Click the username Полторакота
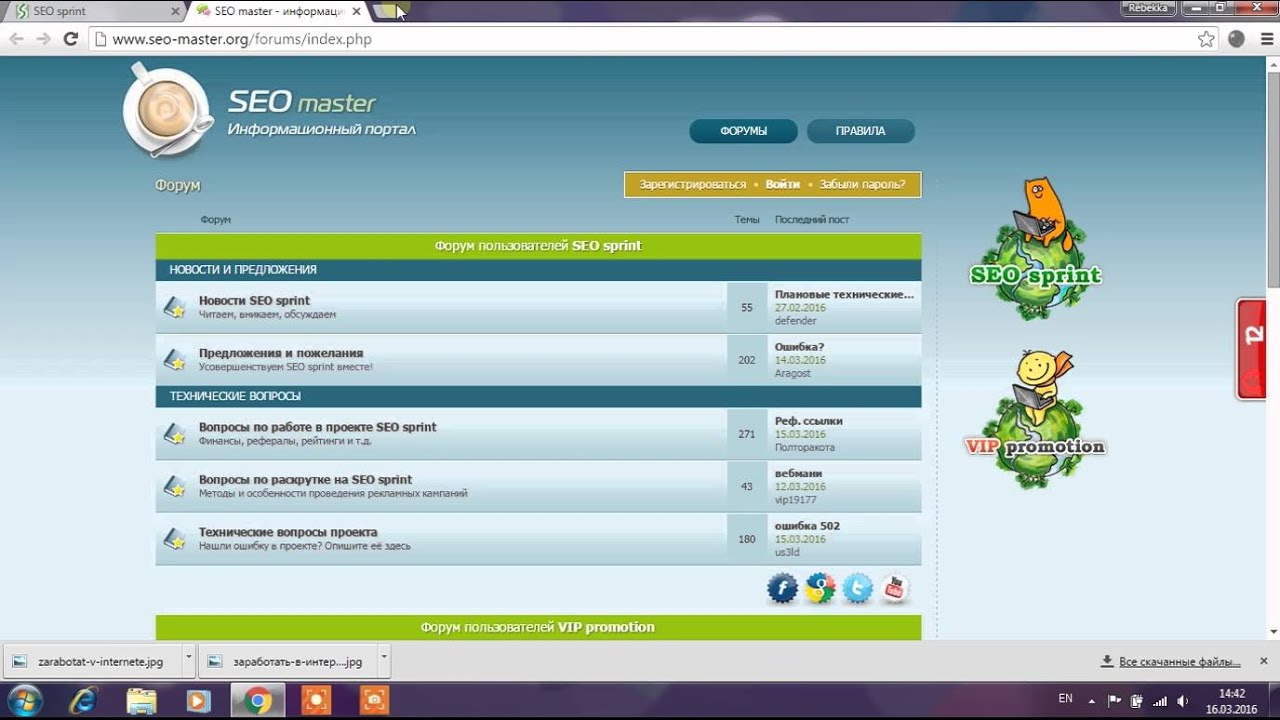 (x=804, y=447)
